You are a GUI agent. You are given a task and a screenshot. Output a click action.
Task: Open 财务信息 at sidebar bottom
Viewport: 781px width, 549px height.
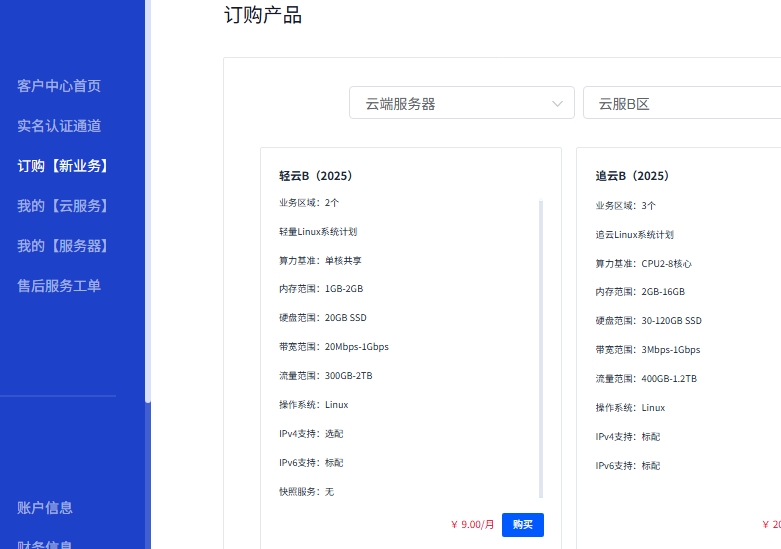click(x=45, y=543)
